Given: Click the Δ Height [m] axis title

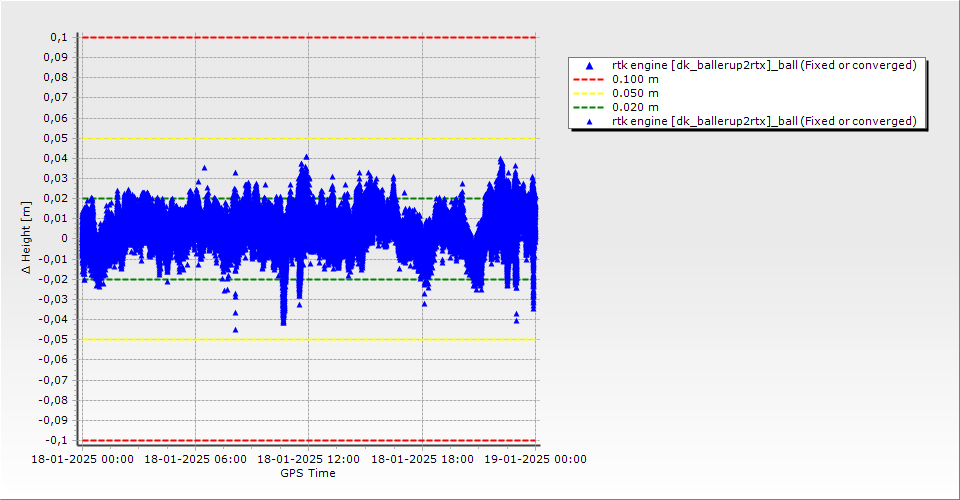Looking at the screenshot, I should [27, 238].
